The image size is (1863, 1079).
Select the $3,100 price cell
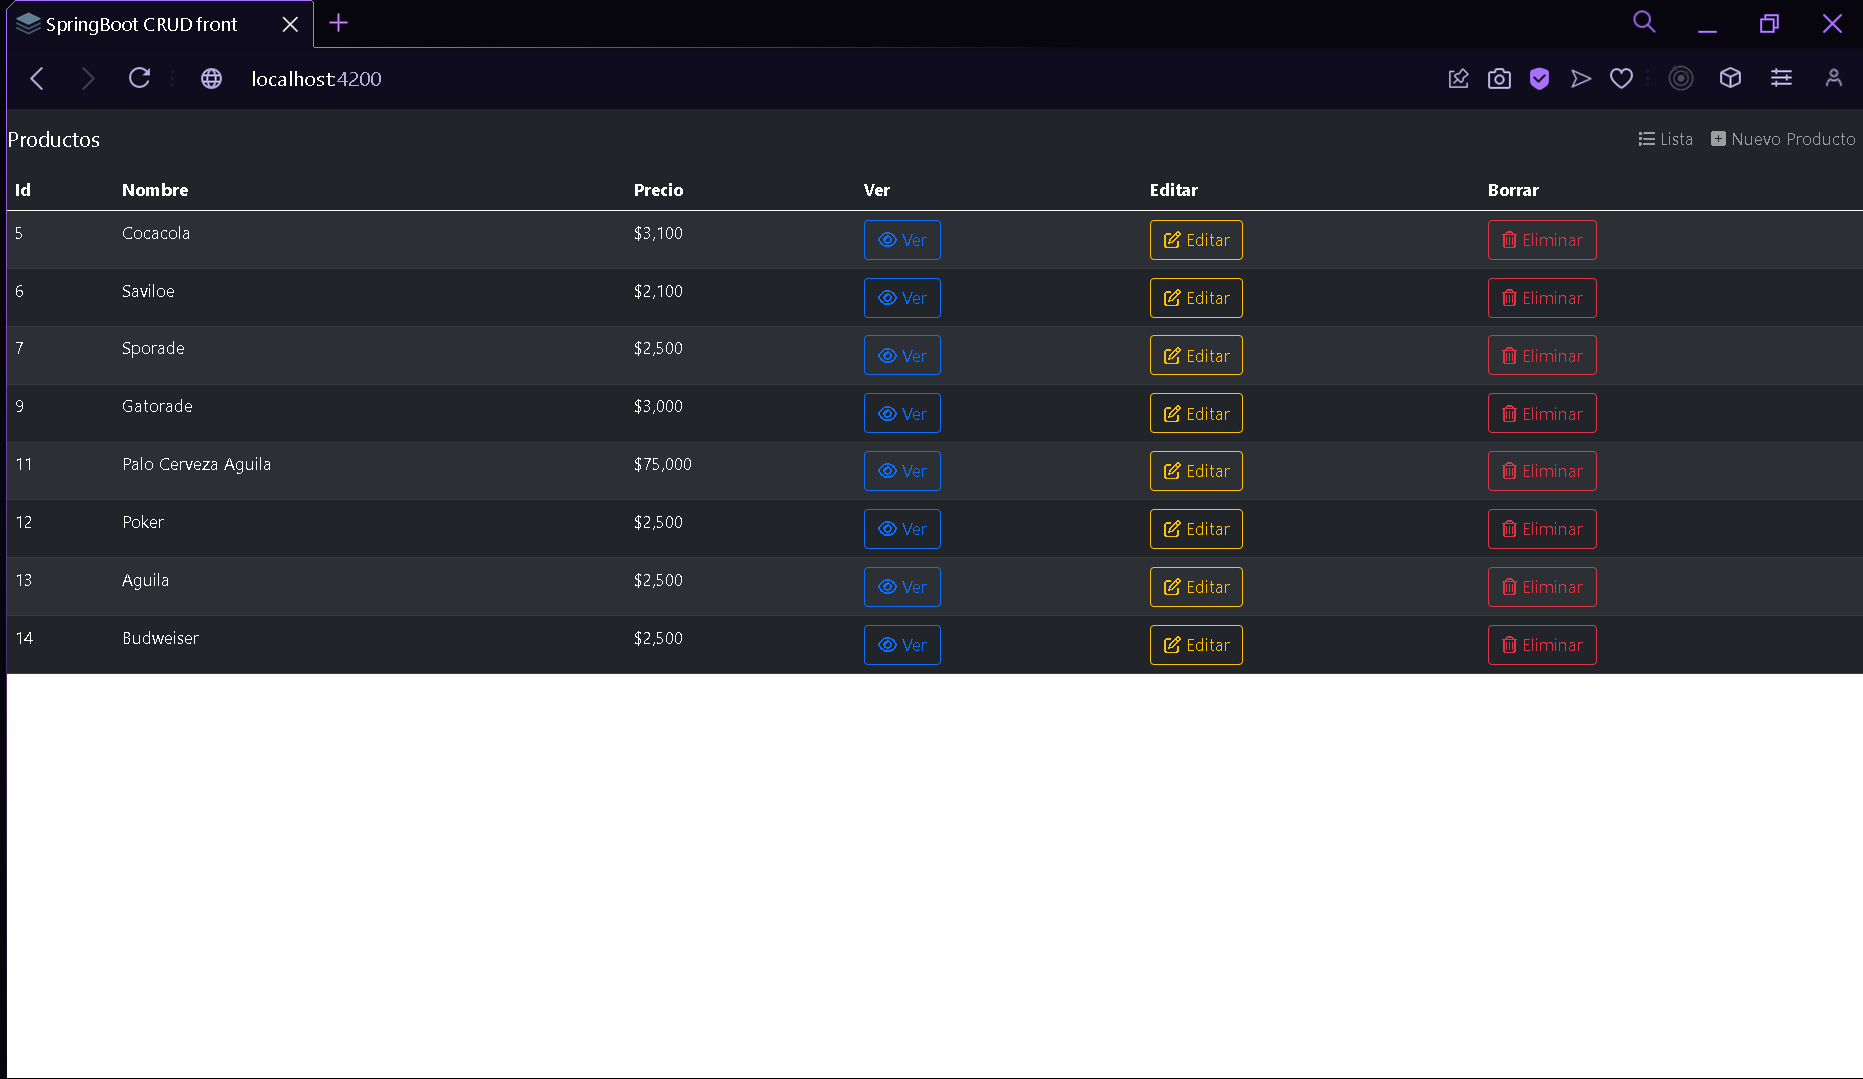coord(658,233)
